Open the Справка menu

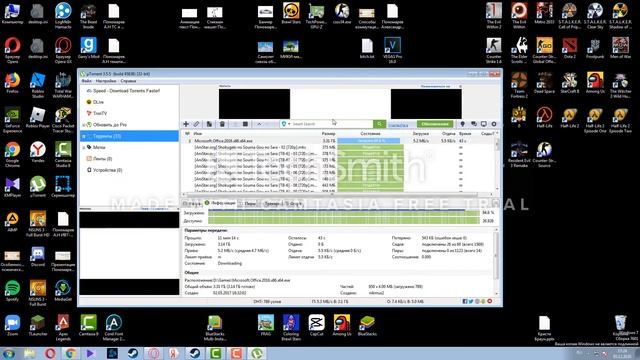point(128,81)
